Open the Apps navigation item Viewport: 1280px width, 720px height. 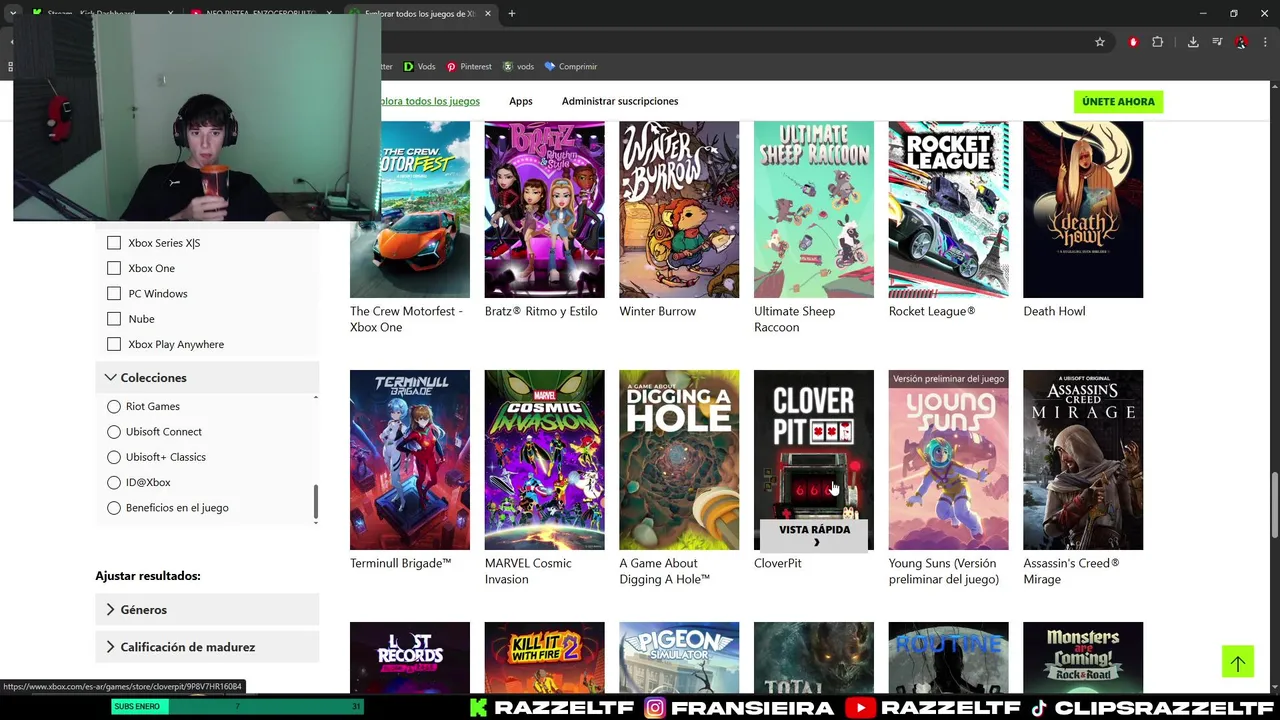(521, 101)
